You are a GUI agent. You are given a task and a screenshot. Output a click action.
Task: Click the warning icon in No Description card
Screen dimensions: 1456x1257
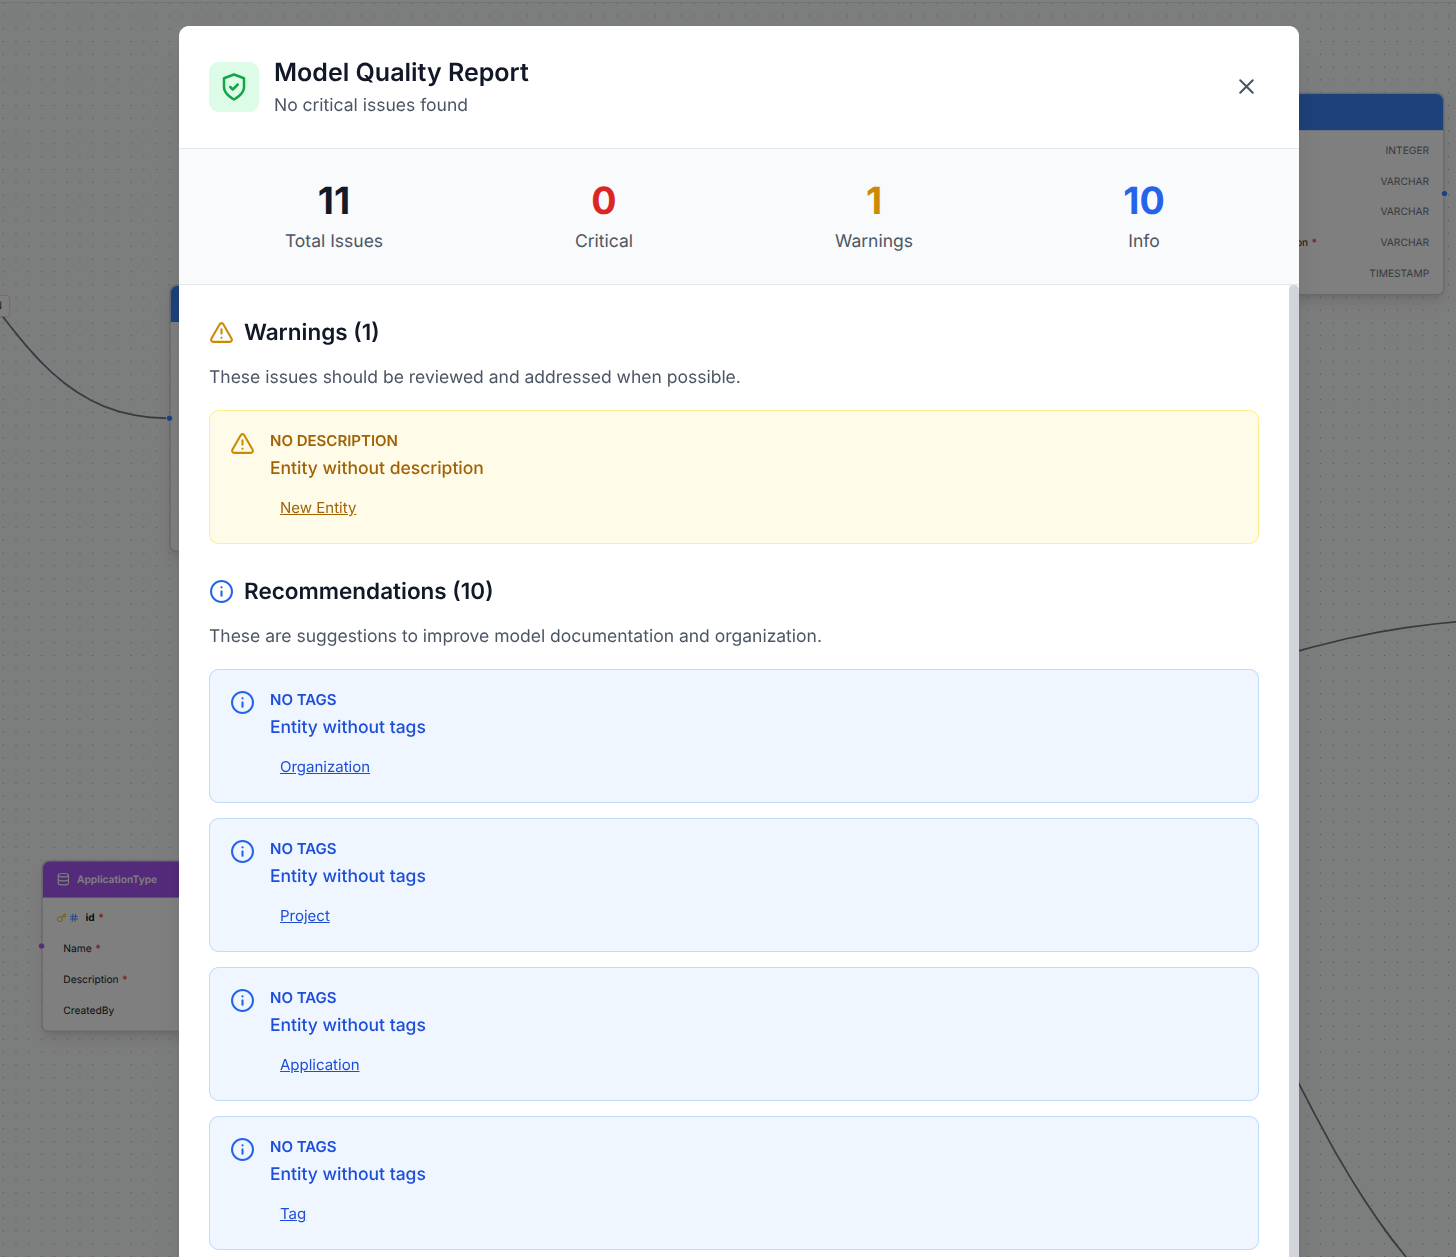coord(242,443)
